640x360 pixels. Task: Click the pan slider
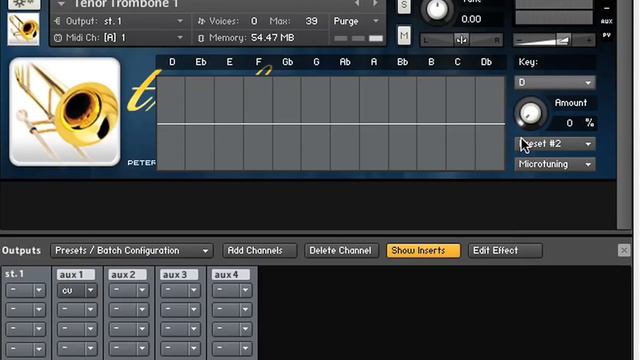tap(461, 40)
